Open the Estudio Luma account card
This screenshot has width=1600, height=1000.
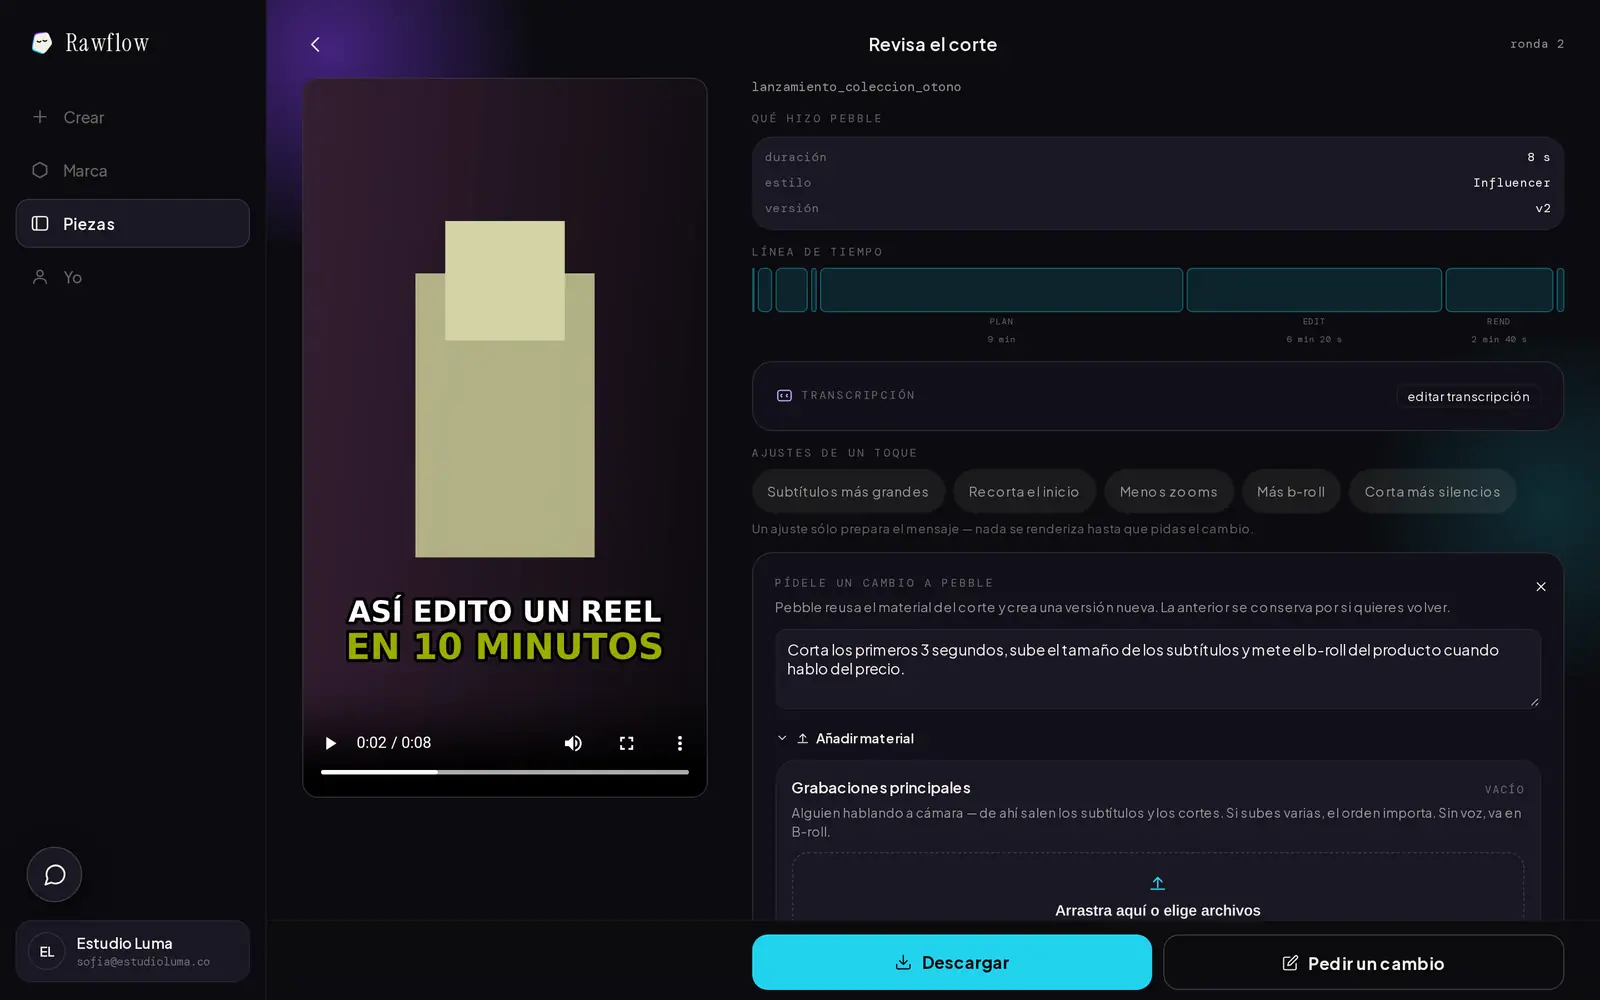(x=133, y=951)
